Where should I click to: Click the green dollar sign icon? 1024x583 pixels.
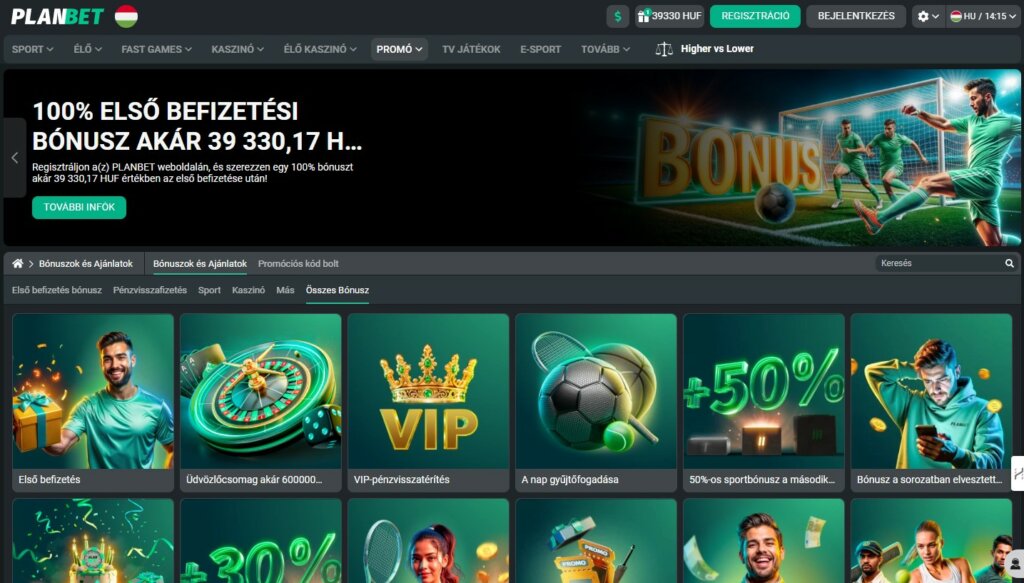617,16
